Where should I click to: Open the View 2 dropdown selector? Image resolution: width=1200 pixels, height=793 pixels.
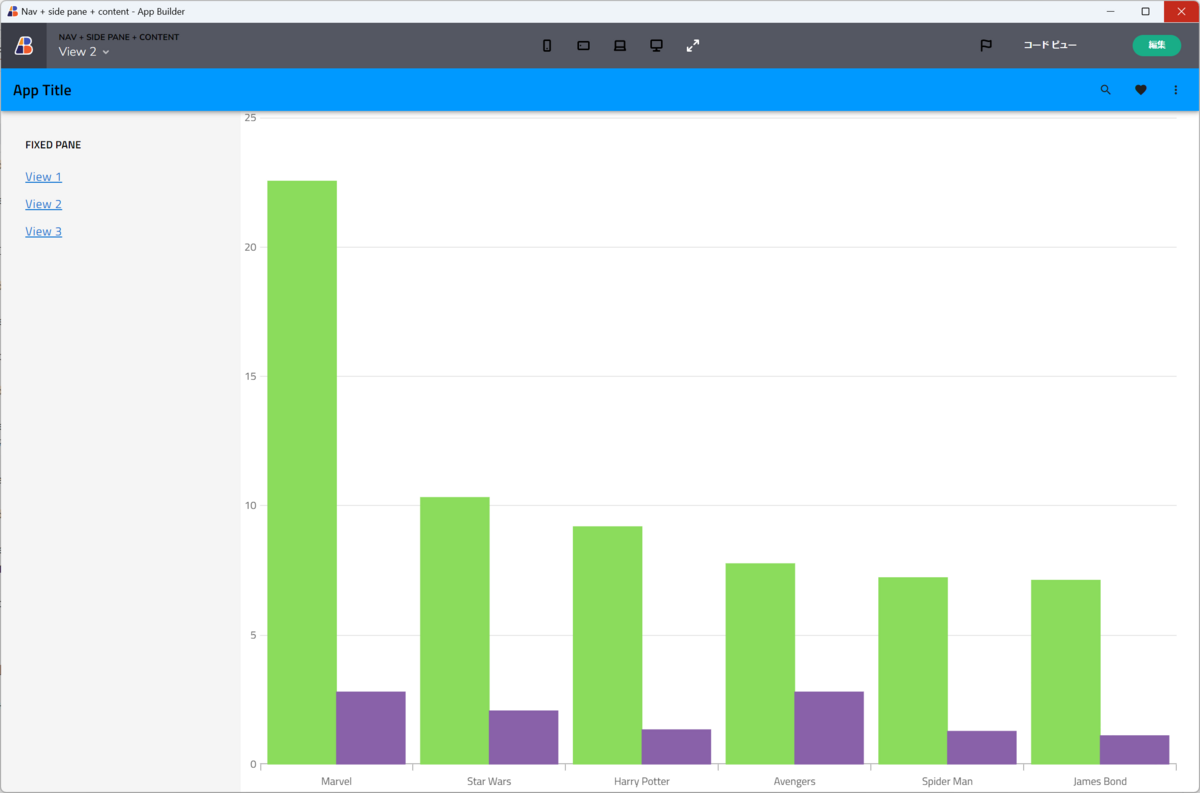point(84,52)
